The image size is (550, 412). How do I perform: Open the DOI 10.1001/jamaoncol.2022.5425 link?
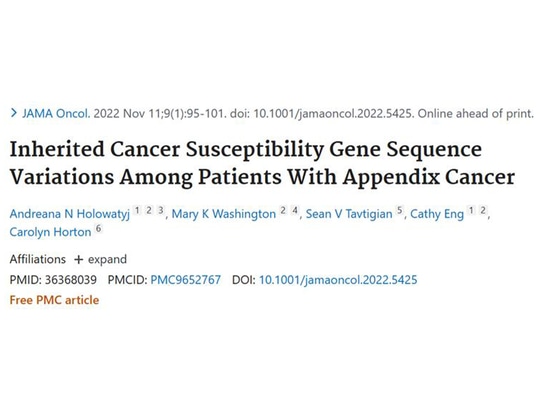[x=338, y=280]
